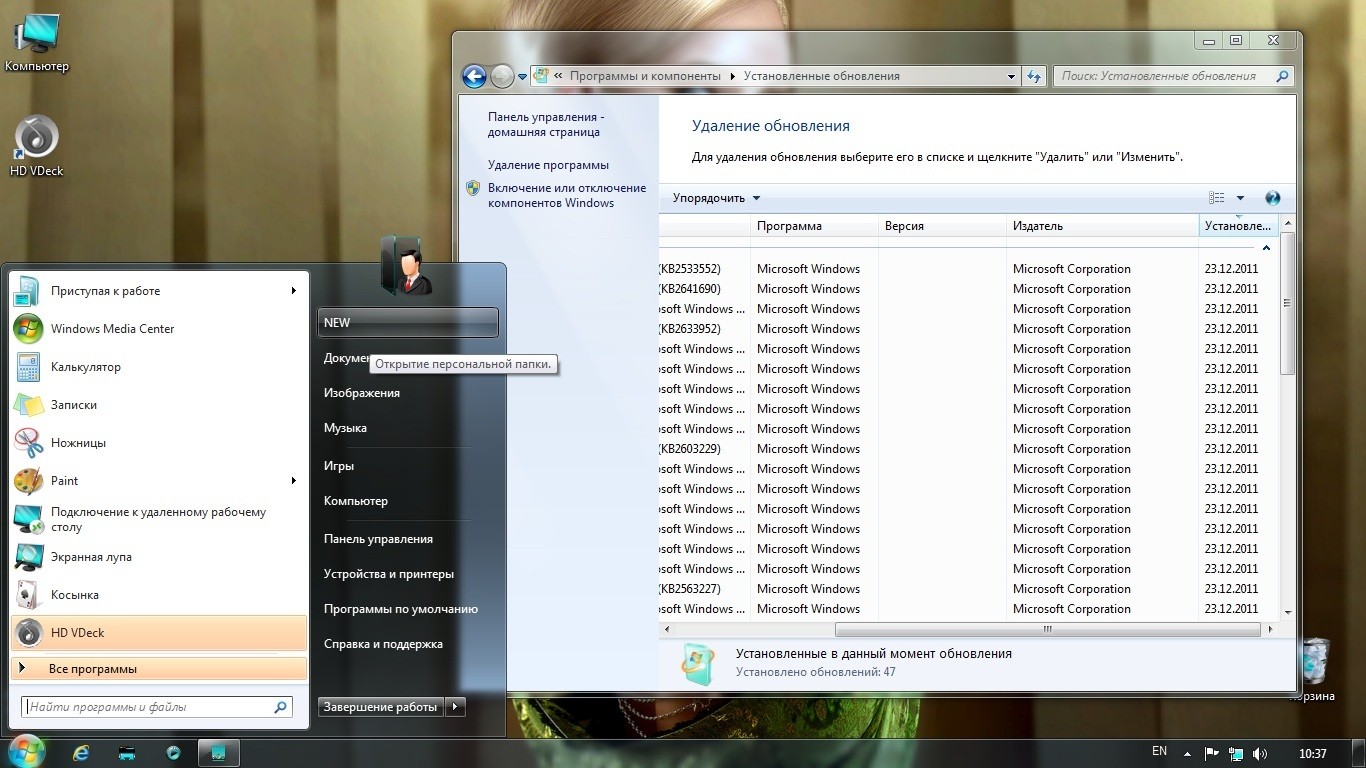
Task: Start the Косынка solitaire game
Action: click(158, 595)
